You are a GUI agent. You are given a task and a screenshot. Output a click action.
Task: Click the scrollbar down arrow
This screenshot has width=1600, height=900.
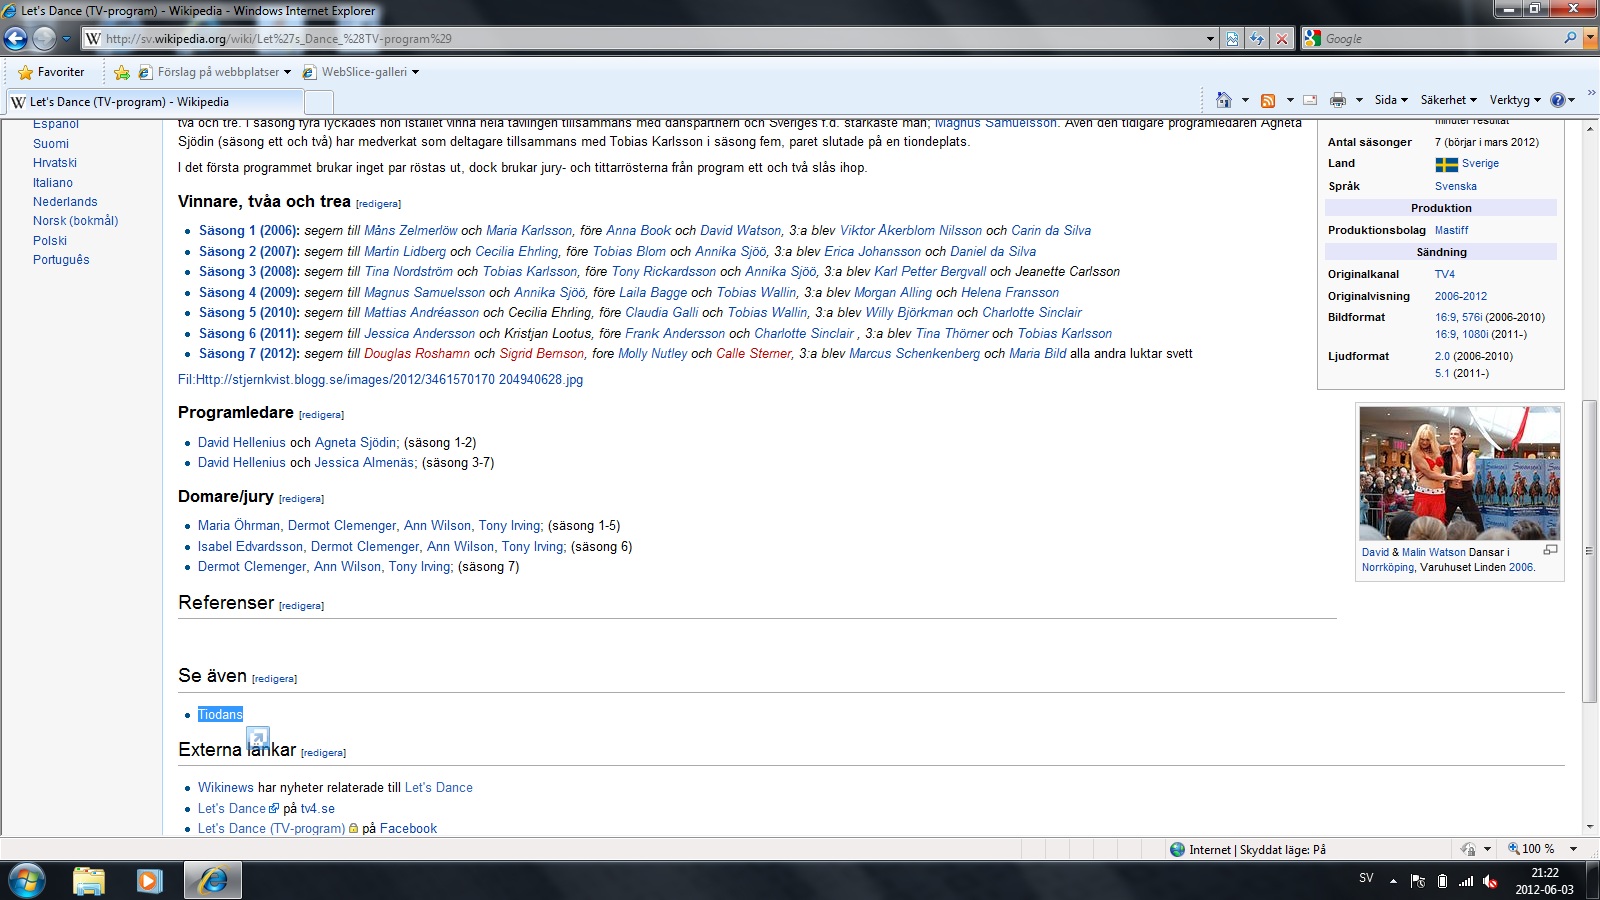[x=1590, y=828]
